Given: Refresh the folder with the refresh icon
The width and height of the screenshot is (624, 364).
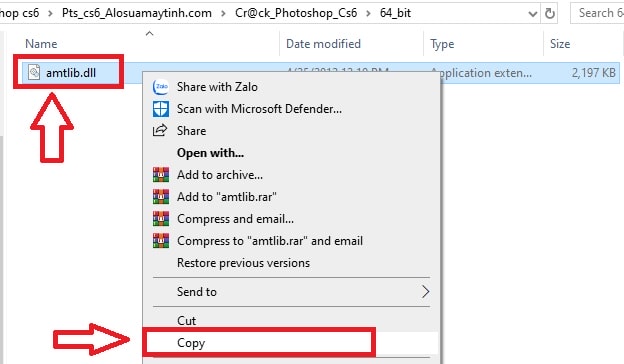Looking at the screenshot, I should tap(550, 14).
